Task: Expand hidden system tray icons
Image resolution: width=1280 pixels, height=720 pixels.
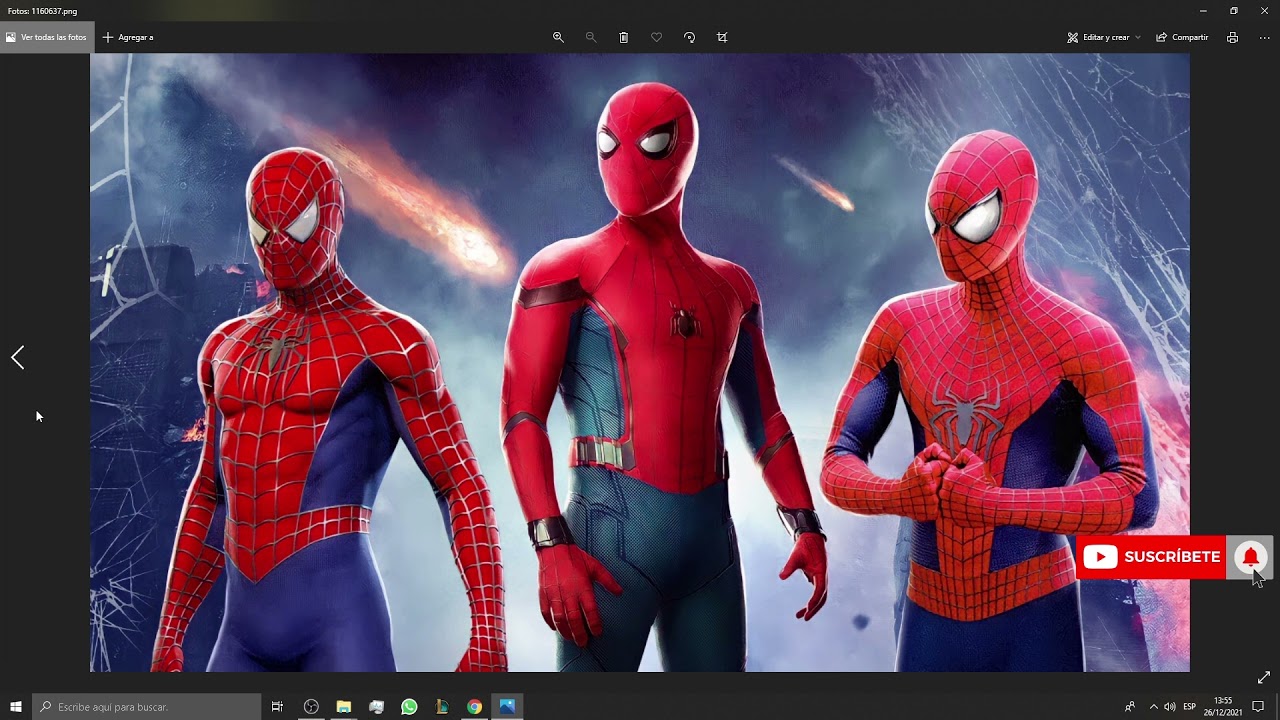Action: click(x=1153, y=707)
